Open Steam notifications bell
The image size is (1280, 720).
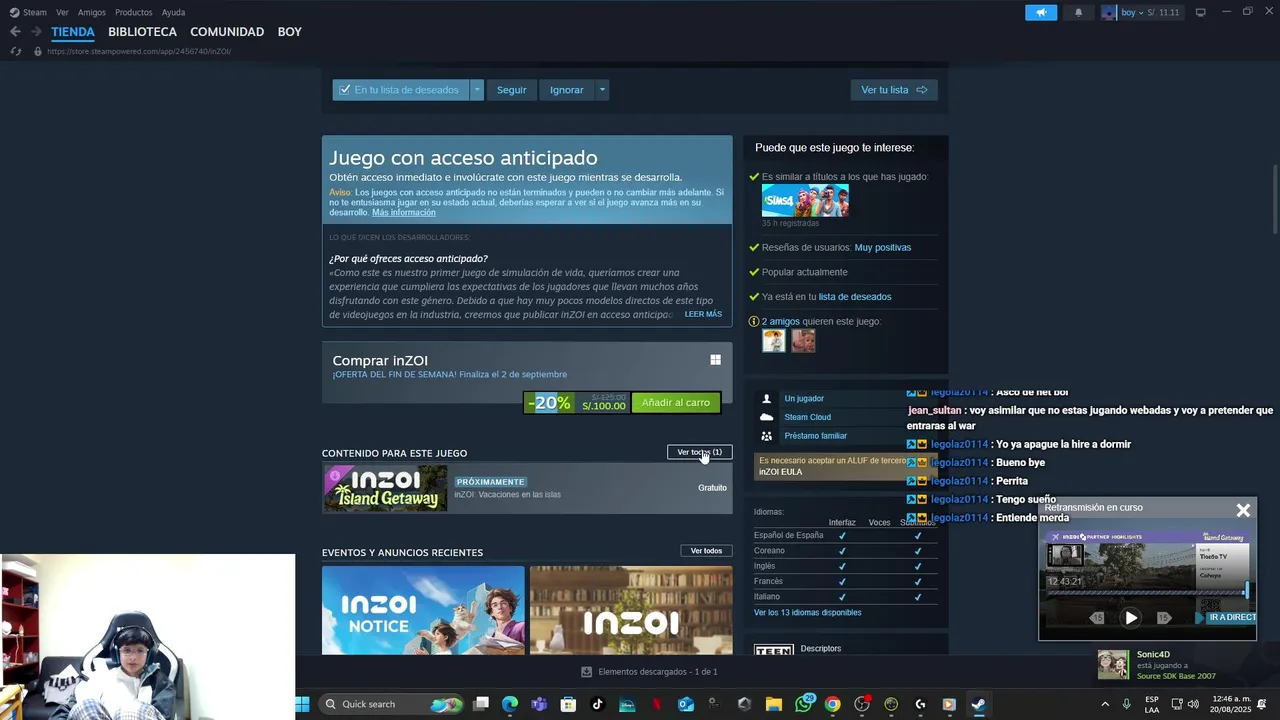pos(1078,13)
